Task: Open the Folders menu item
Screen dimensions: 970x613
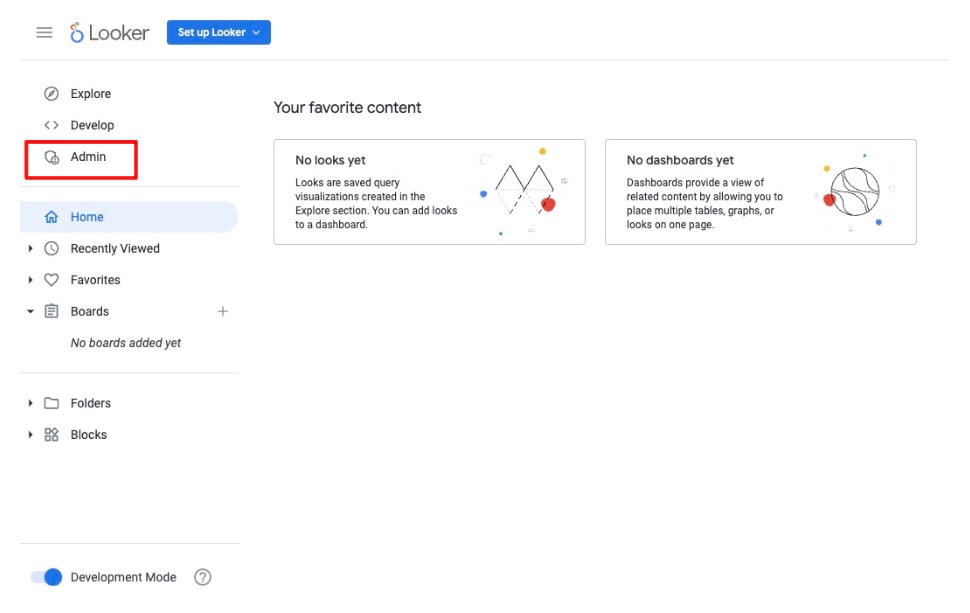Action: click(x=90, y=403)
